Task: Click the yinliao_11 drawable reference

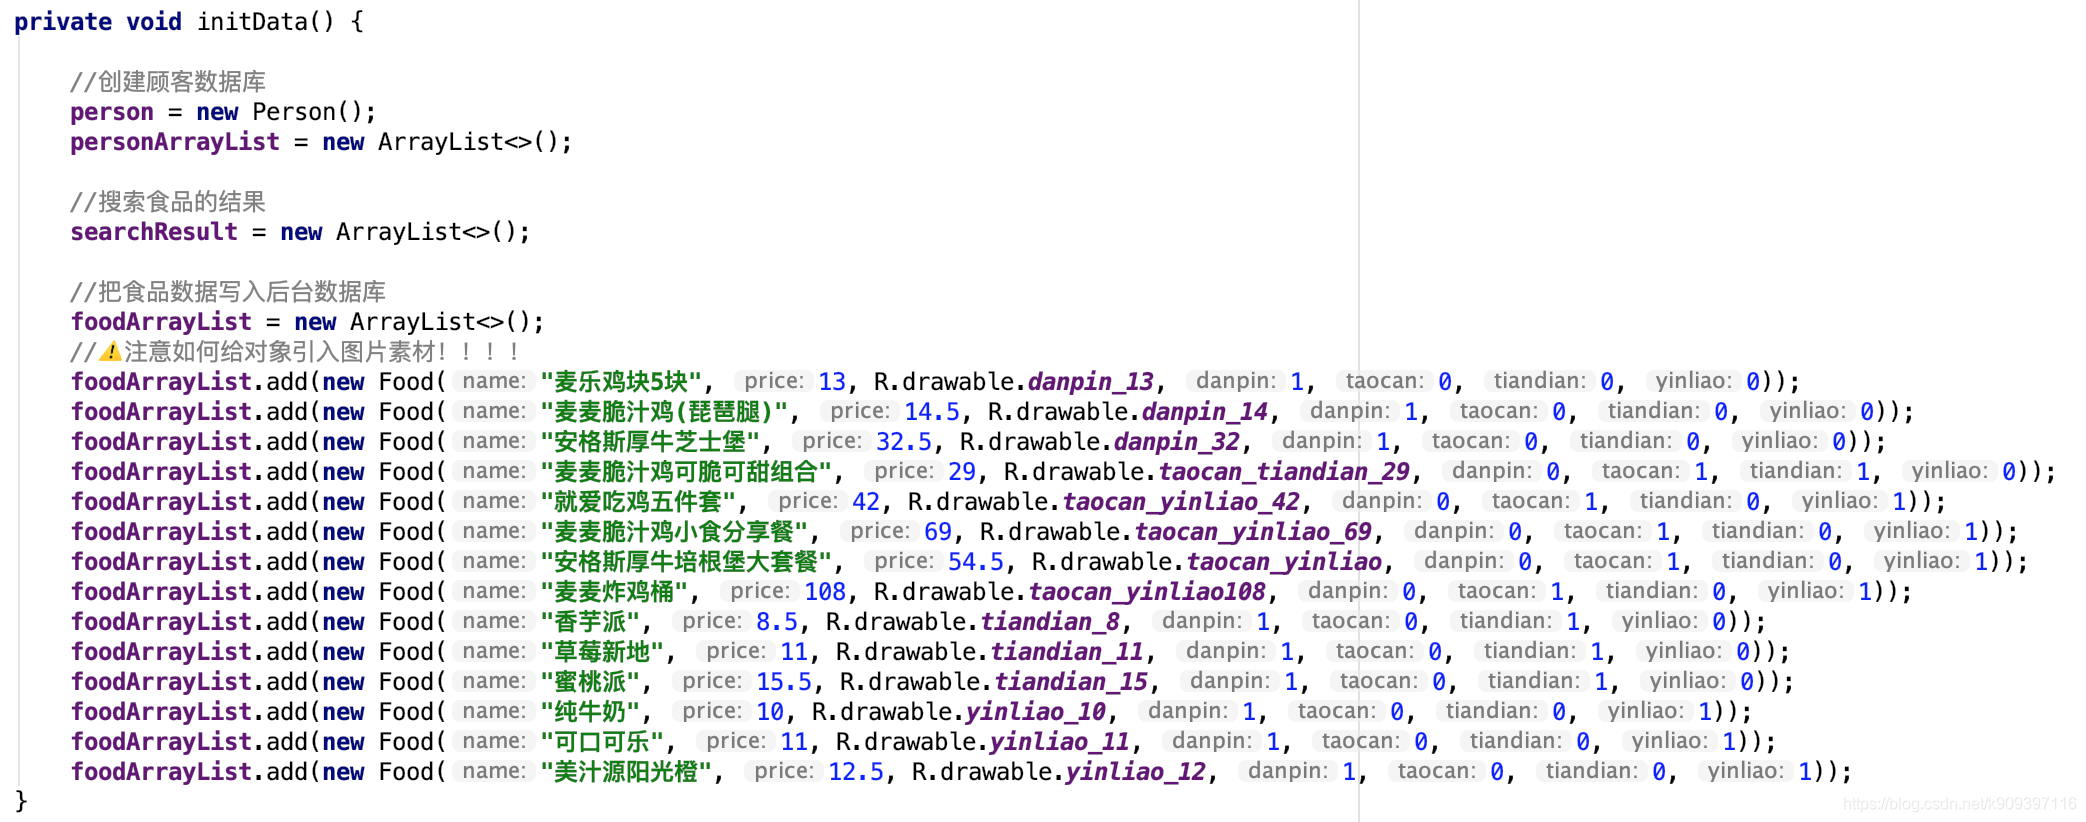Action: coord(1060,742)
